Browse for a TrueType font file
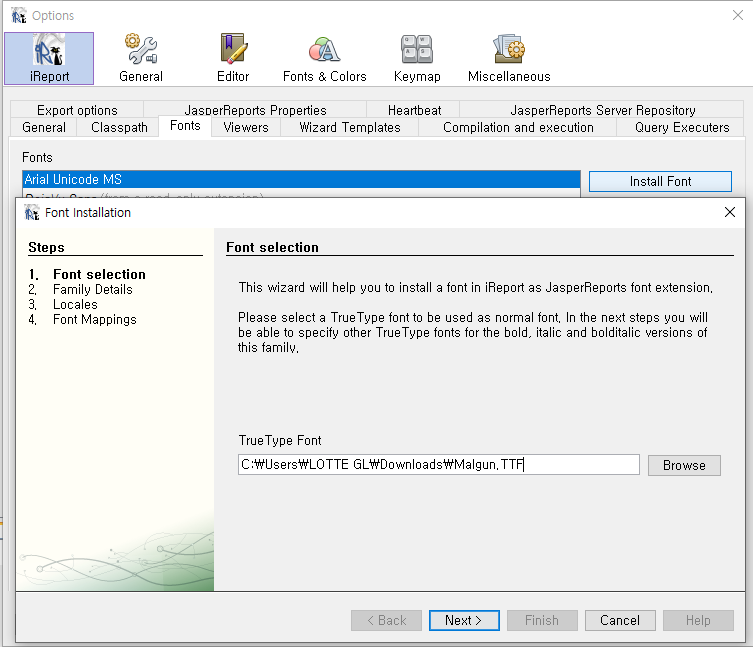 click(x=684, y=465)
